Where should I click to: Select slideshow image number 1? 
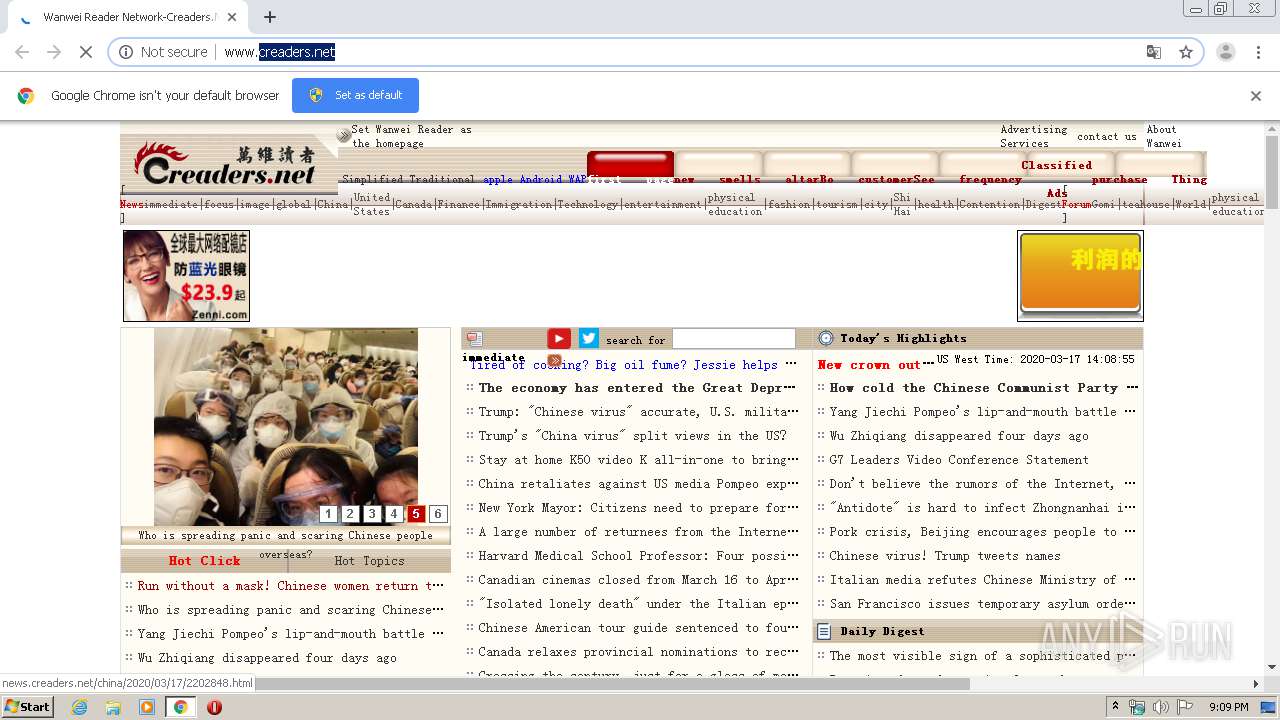(329, 514)
